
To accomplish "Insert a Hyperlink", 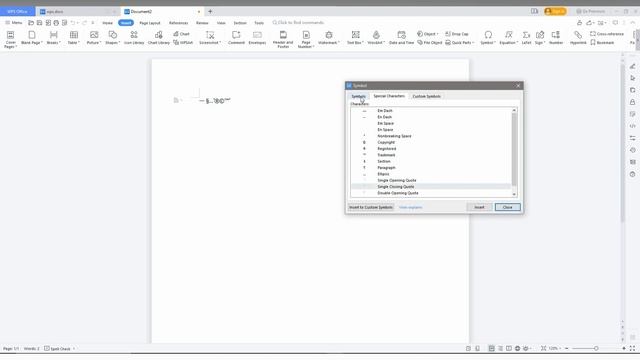I will [578, 38].
